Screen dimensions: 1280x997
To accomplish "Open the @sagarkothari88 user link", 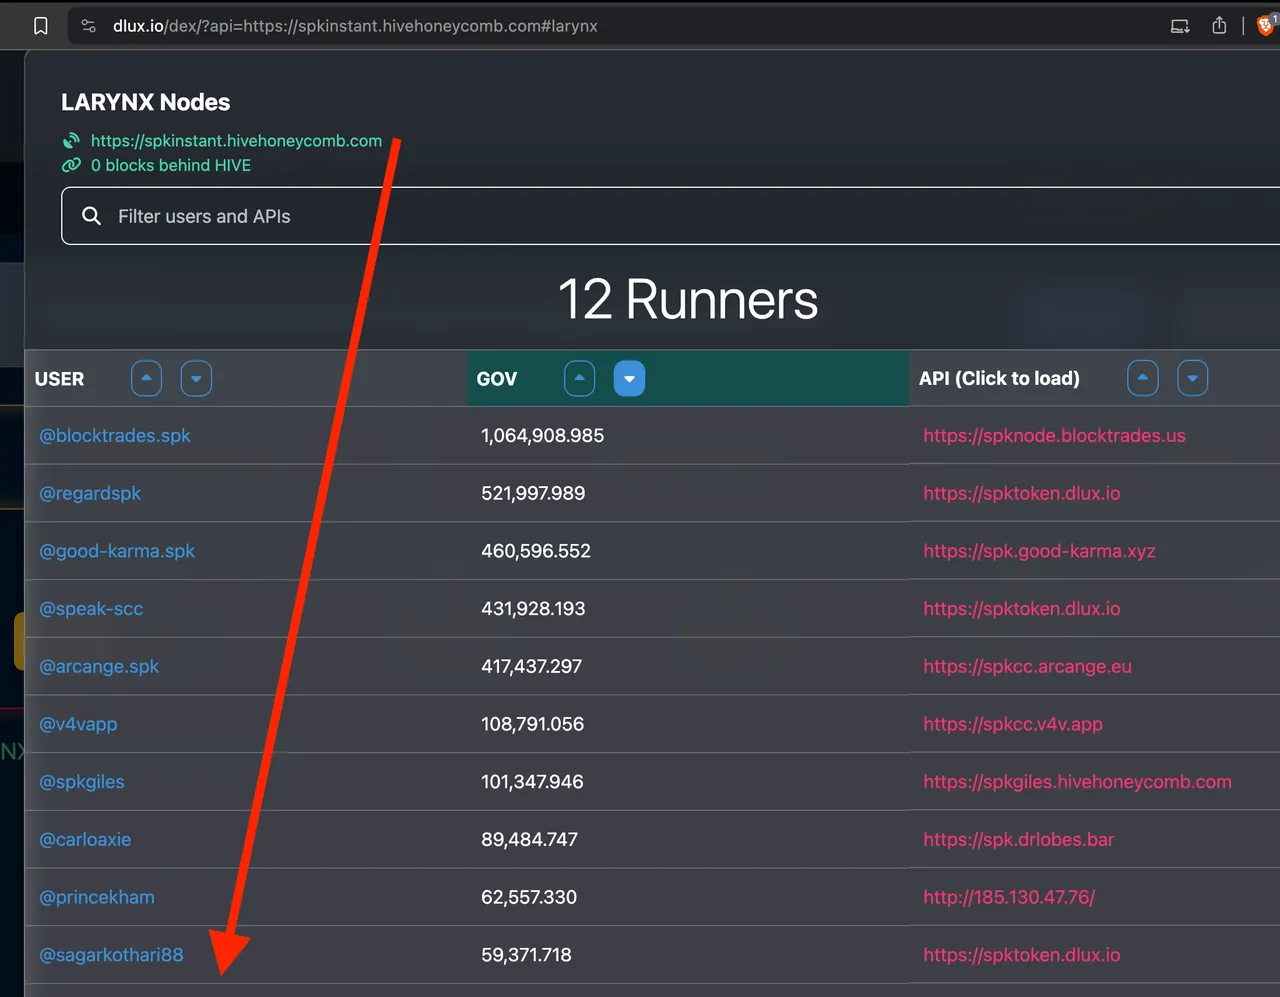I will point(111,955).
